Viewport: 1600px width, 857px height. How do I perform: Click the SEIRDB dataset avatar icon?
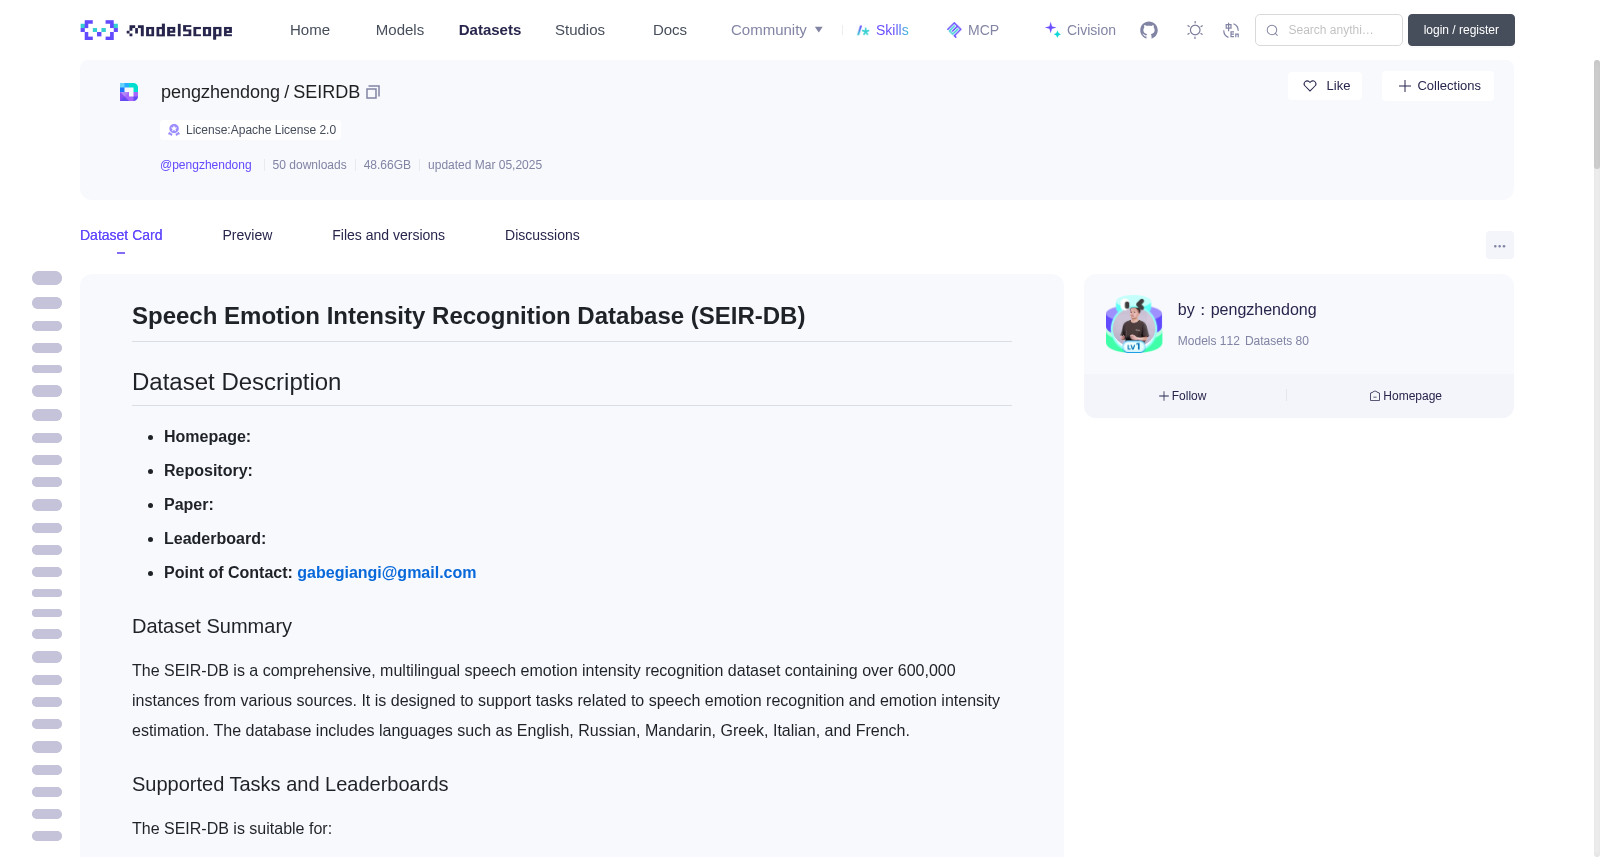[x=129, y=92]
